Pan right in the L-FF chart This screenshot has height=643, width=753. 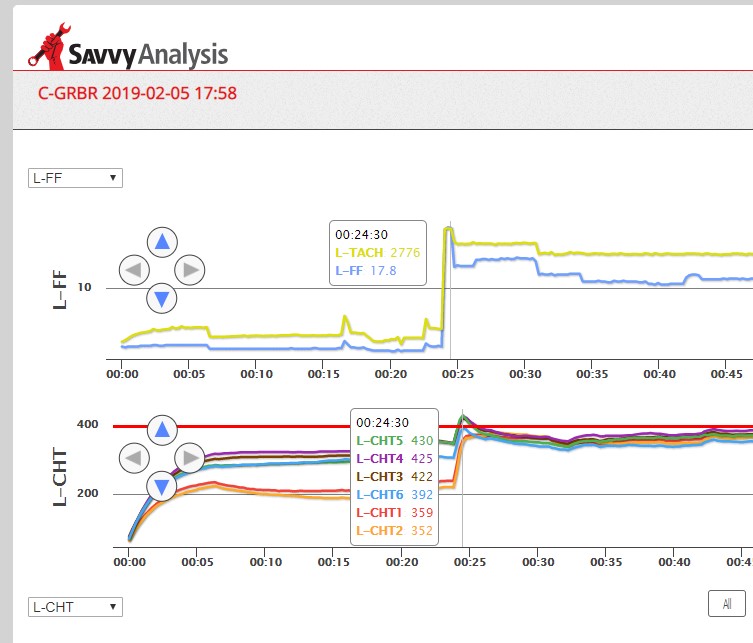click(x=190, y=269)
